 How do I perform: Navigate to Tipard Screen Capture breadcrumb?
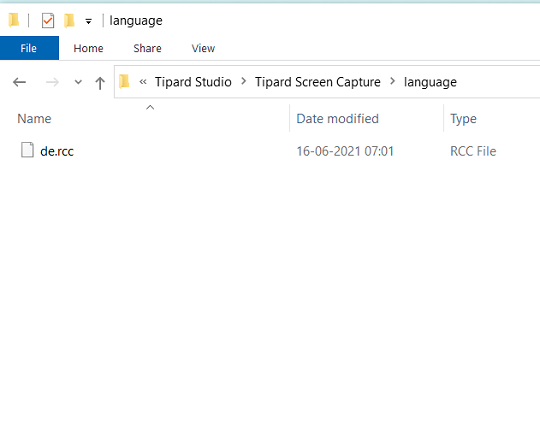coord(318,82)
